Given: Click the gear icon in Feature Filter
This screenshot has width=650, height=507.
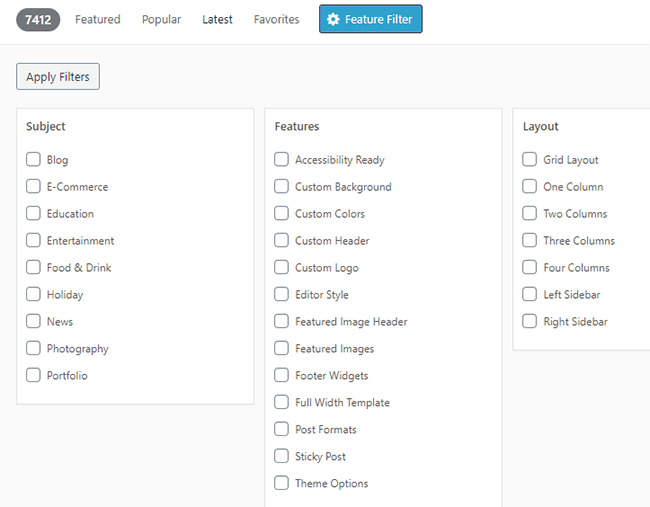Looking at the screenshot, I should 334,19.
